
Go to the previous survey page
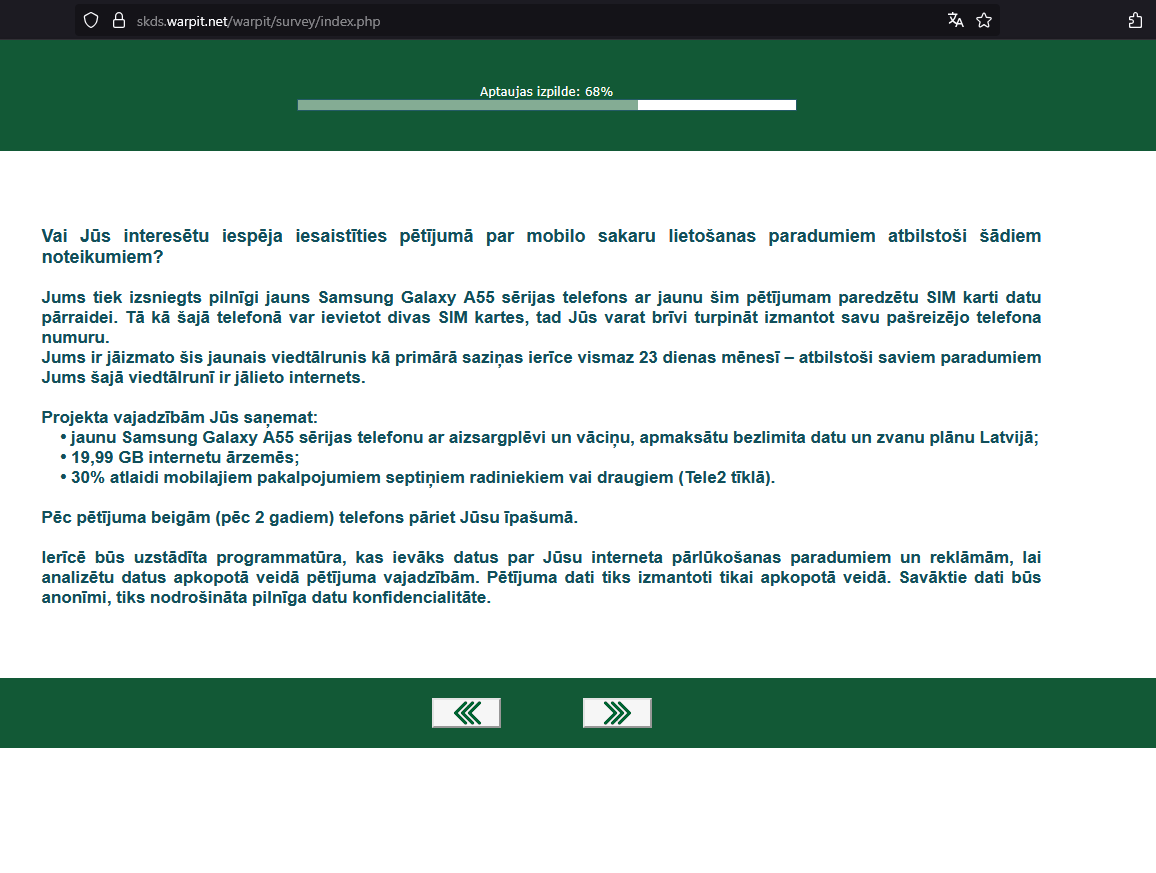click(466, 713)
